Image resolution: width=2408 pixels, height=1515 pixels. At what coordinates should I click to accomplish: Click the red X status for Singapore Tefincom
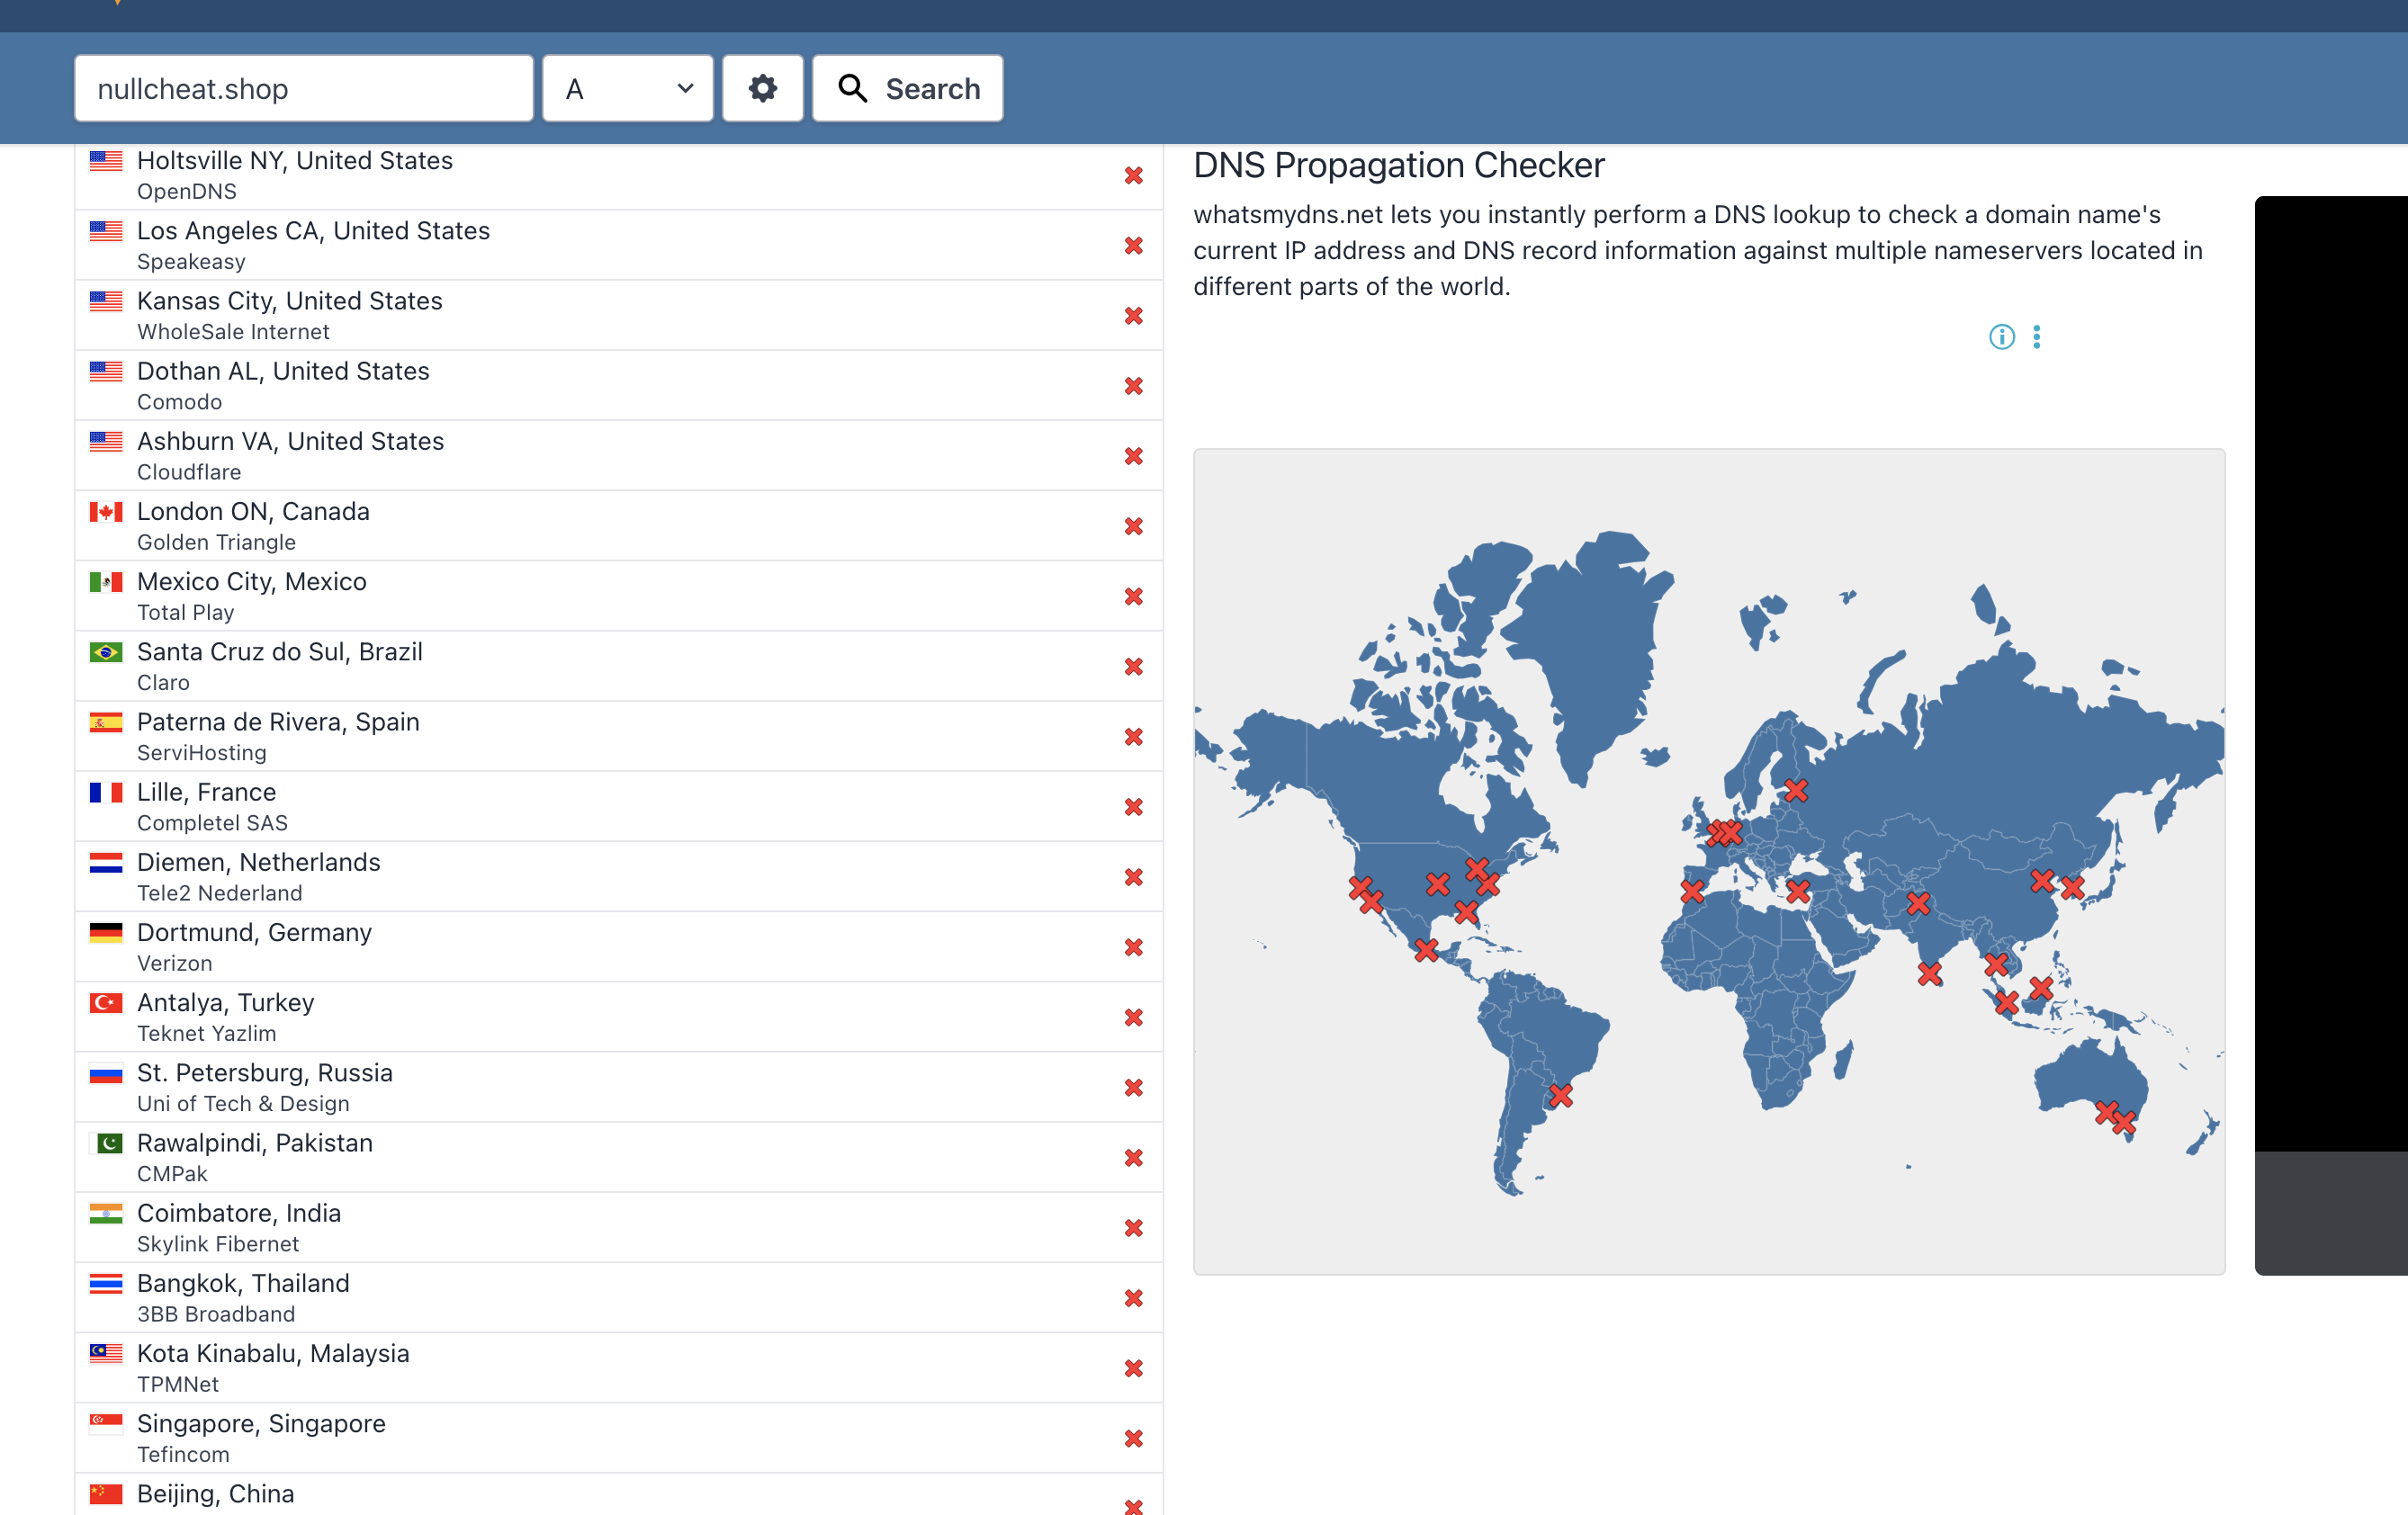click(1133, 1439)
